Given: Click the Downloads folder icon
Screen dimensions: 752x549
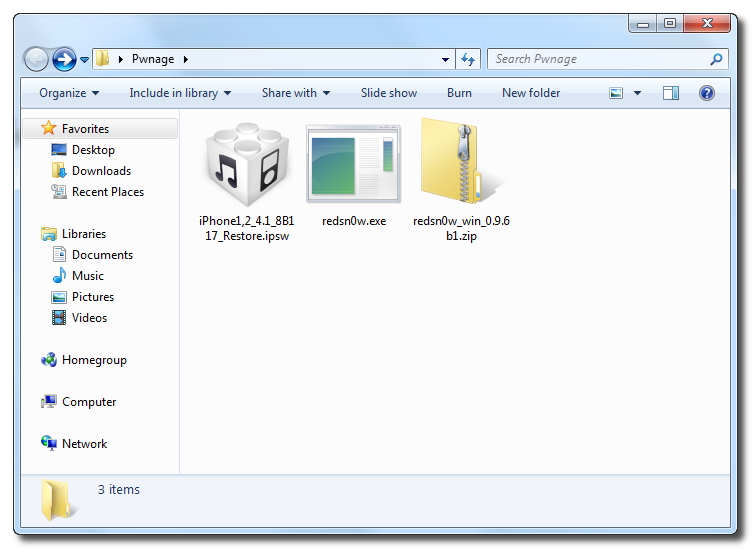Looking at the screenshot, I should click(x=59, y=170).
